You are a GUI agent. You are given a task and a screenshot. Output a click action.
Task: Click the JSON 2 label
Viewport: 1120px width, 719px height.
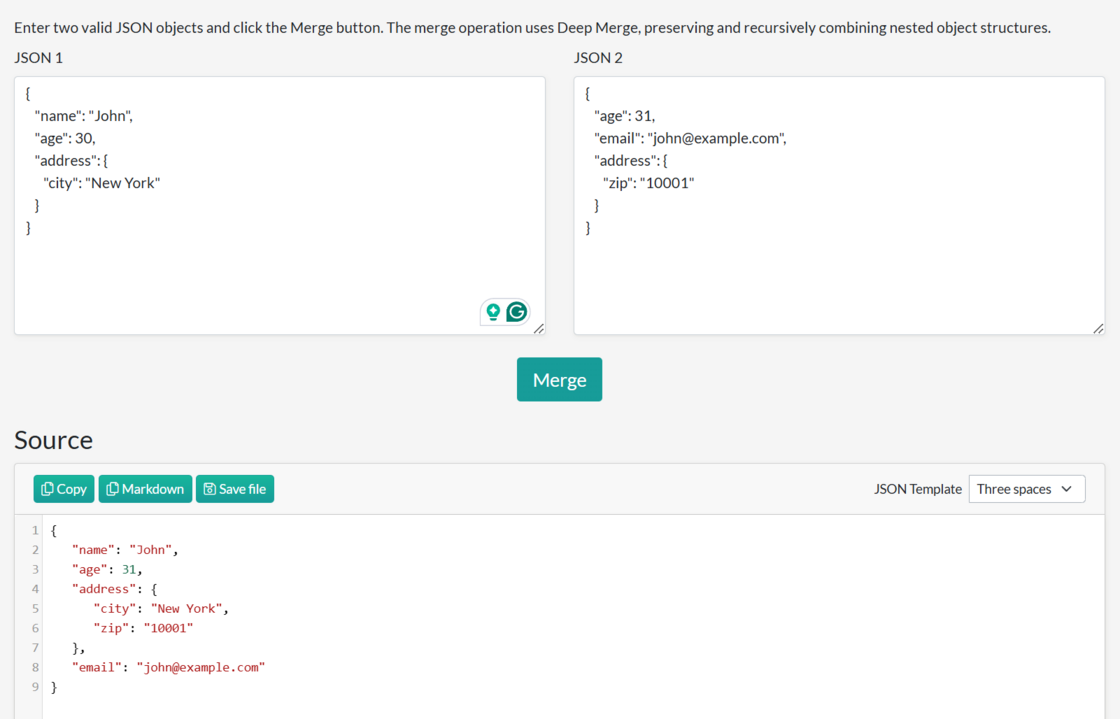click(598, 58)
